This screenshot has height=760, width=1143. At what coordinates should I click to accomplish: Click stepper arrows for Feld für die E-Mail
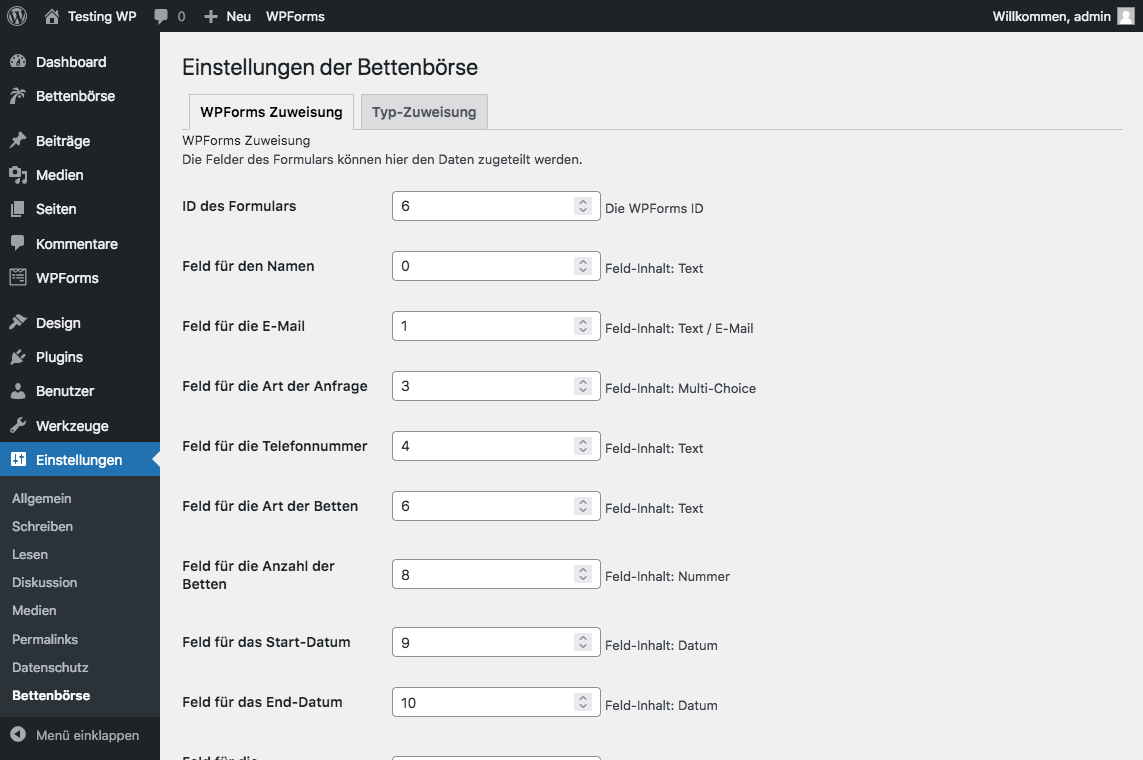pyautogui.click(x=582, y=326)
